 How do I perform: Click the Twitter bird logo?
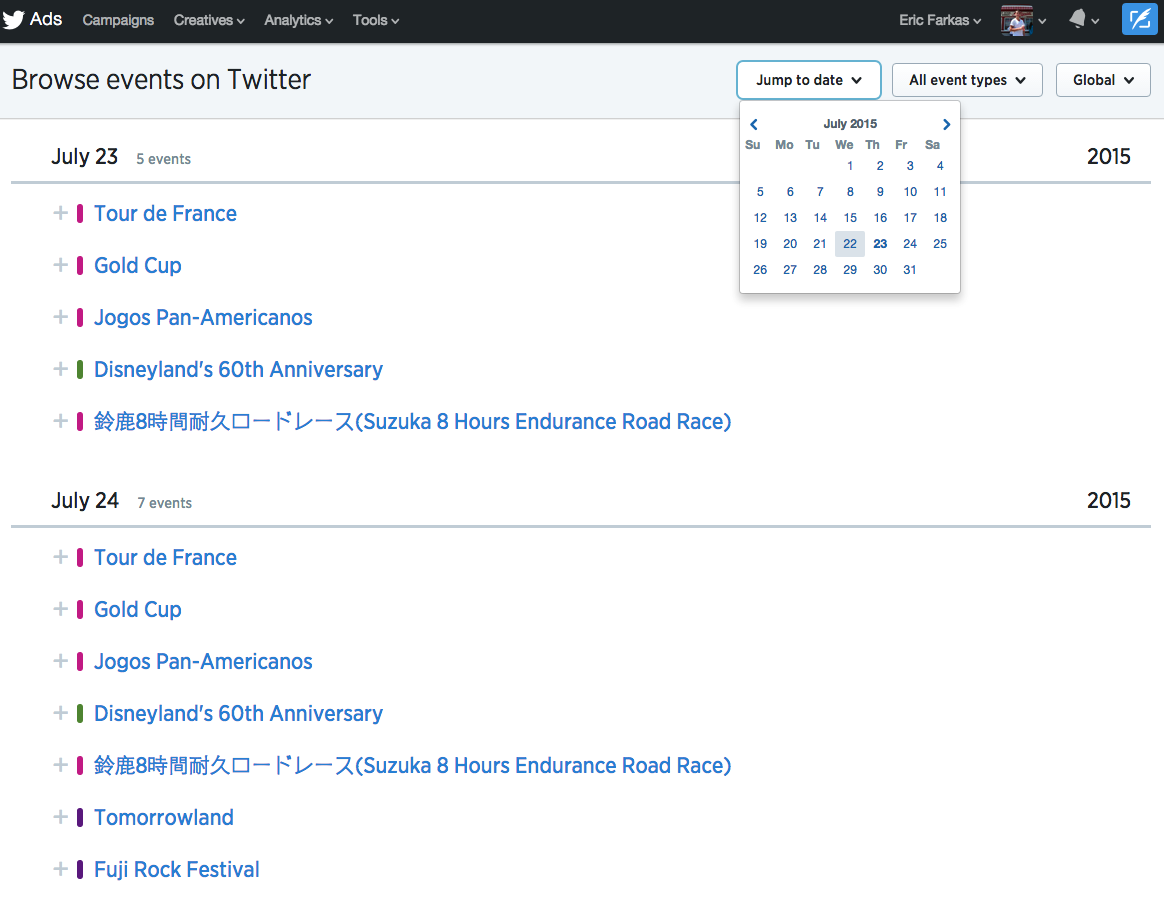click(14, 20)
